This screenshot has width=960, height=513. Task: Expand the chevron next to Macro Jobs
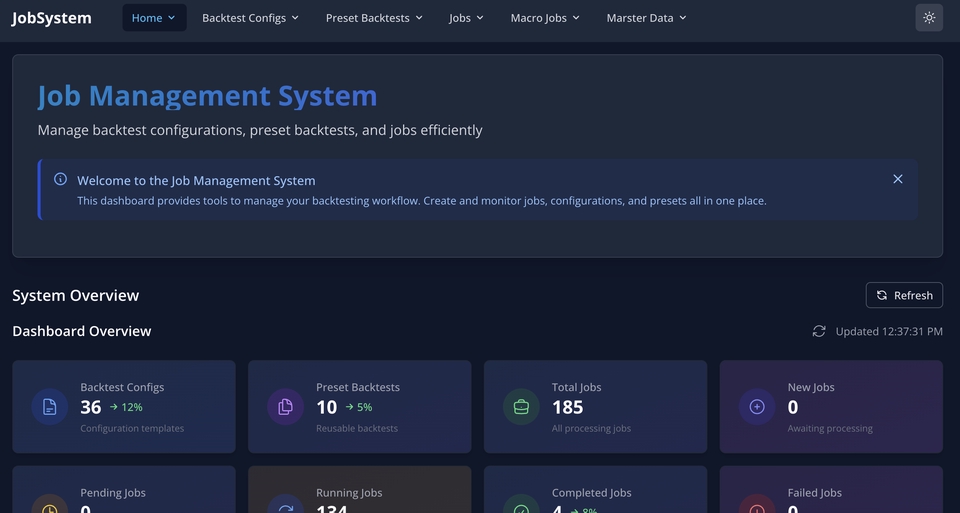(576, 18)
